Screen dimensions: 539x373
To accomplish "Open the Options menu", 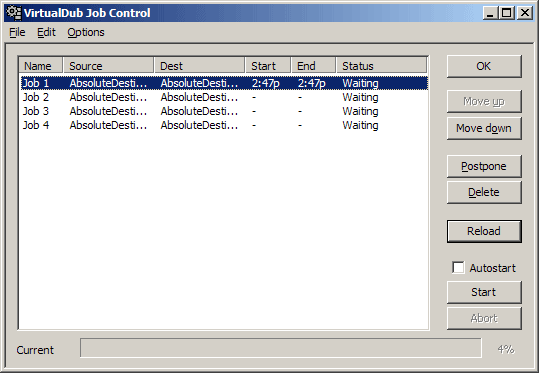I will click(x=86, y=32).
